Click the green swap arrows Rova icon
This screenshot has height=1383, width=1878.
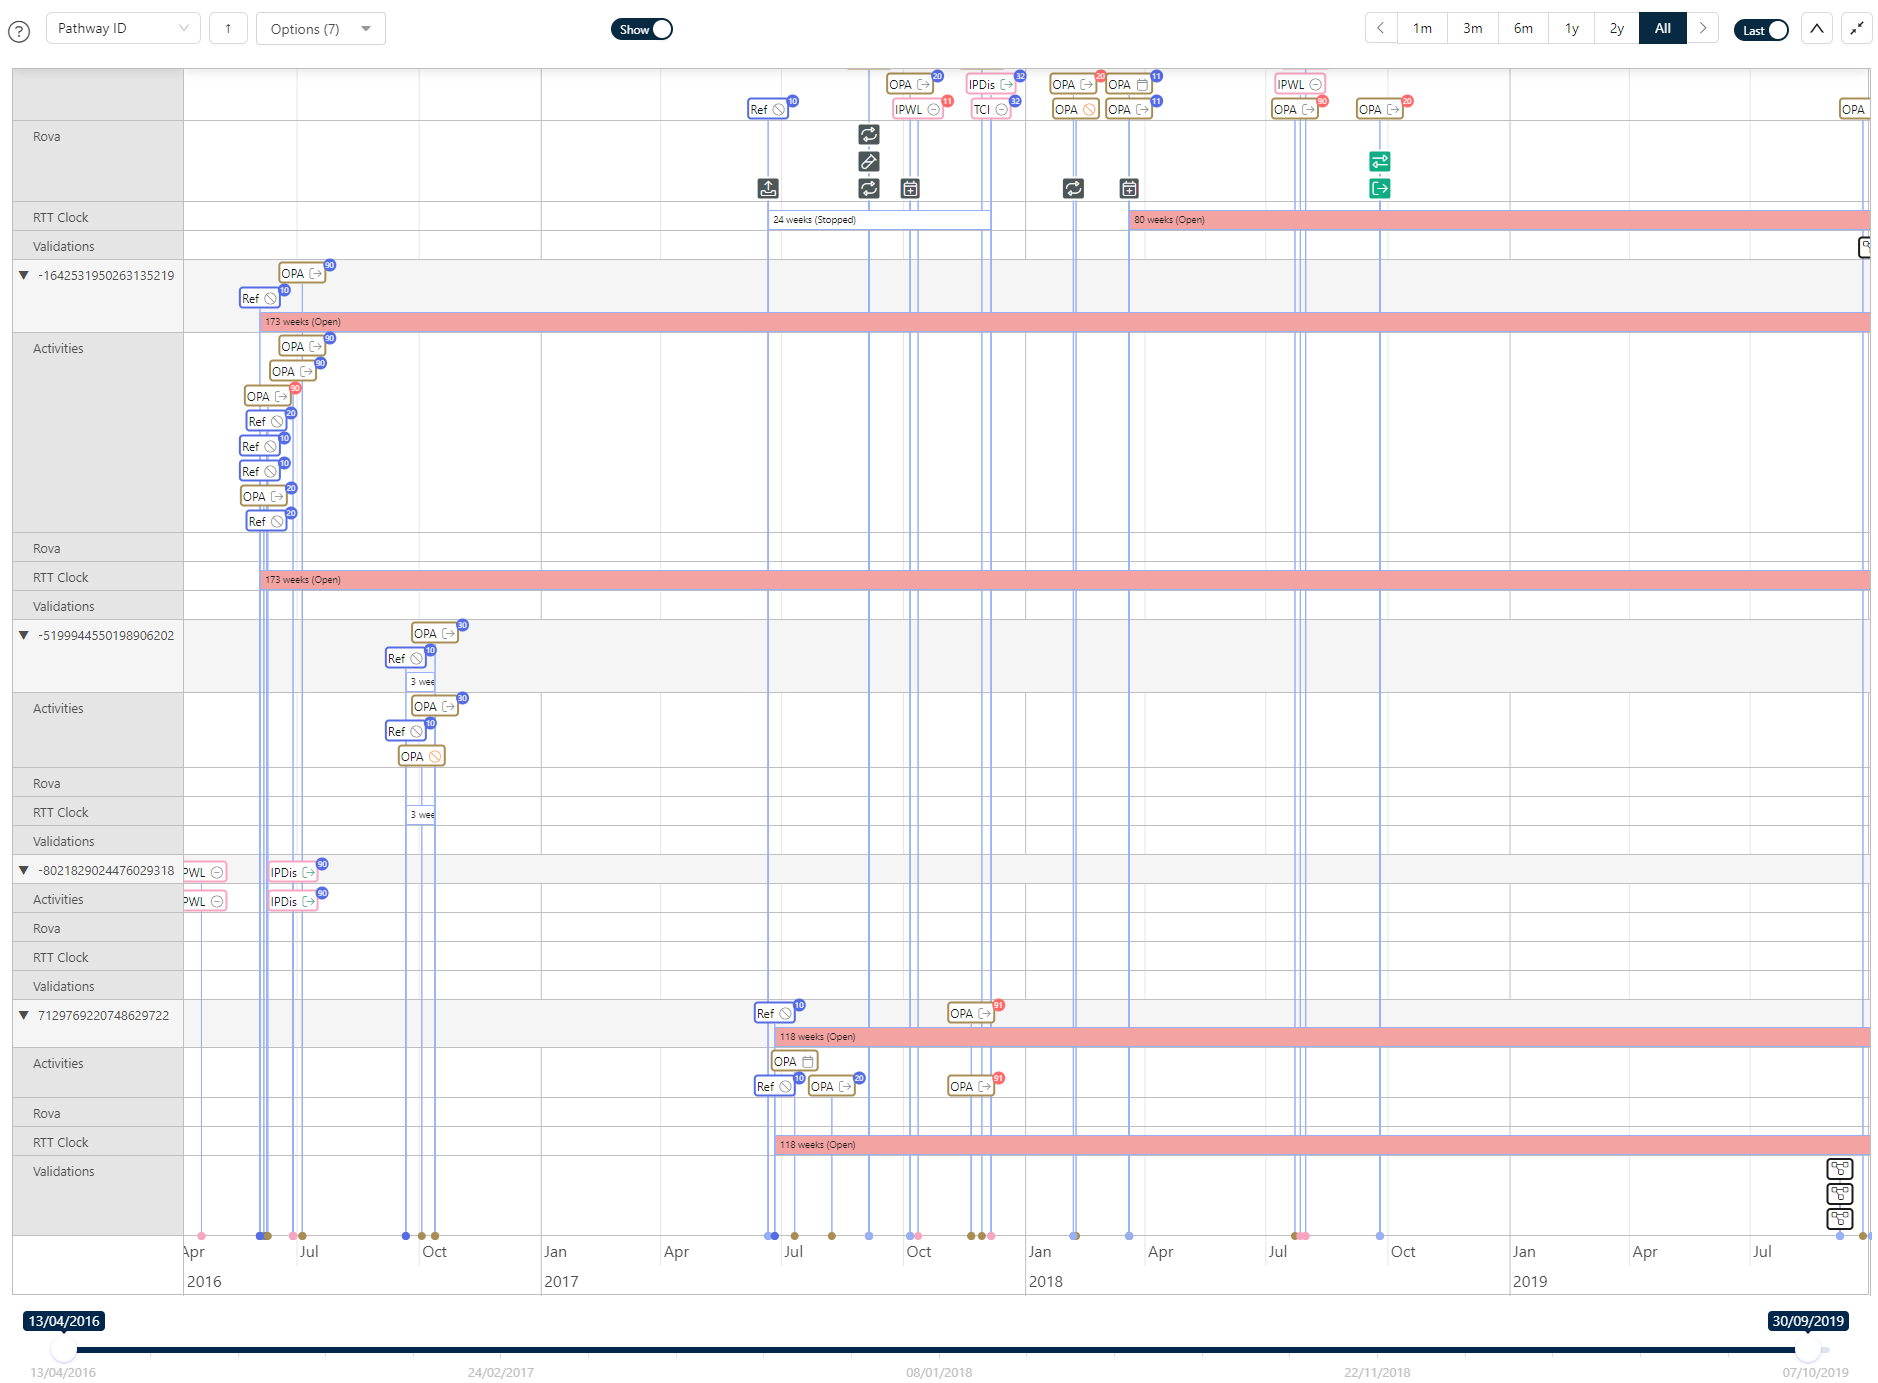coord(1379,161)
